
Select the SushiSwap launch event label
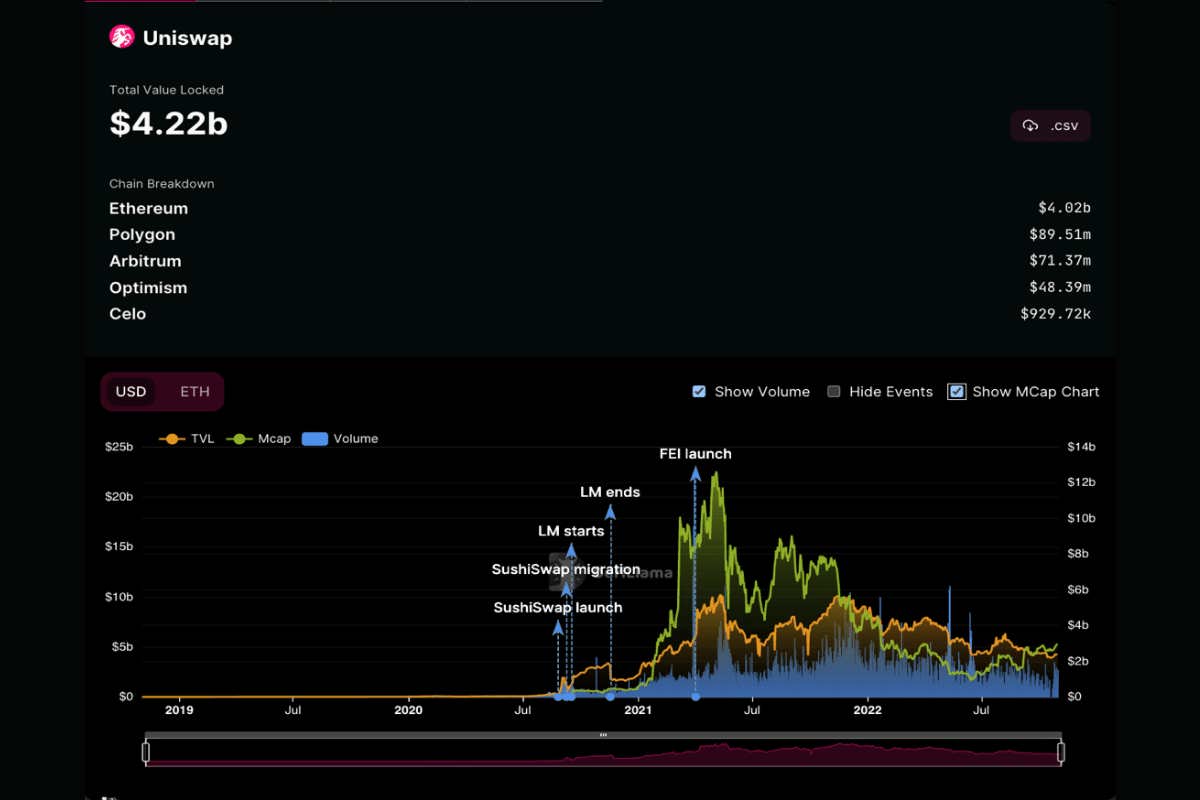point(558,608)
